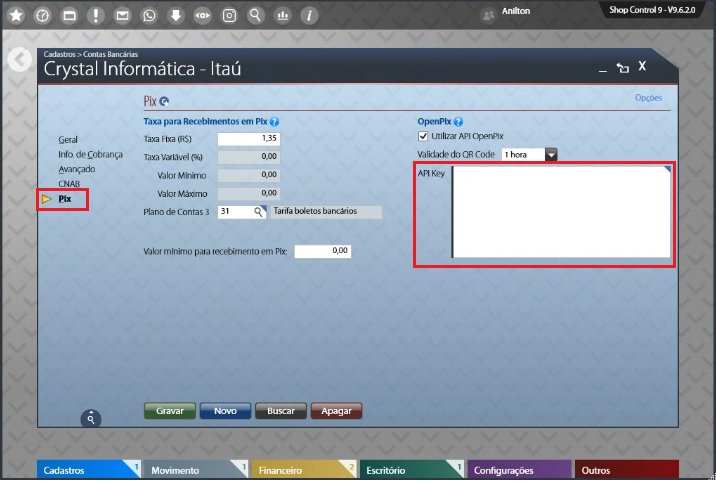Click lookup magnifier in Plano de Contas field
The width and height of the screenshot is (716, 486).
tap(258, 212)
